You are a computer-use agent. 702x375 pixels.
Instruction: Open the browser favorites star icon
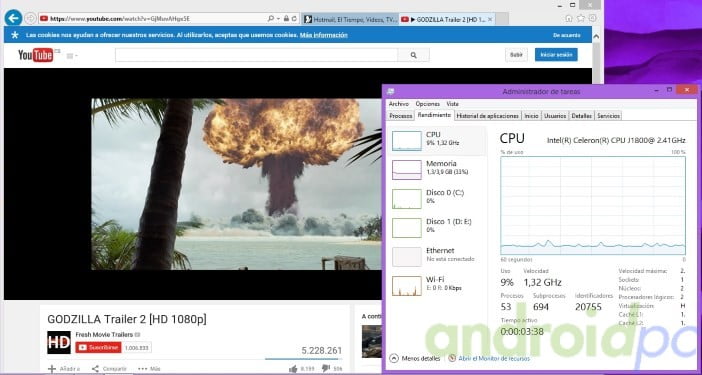tap(581, 18)
